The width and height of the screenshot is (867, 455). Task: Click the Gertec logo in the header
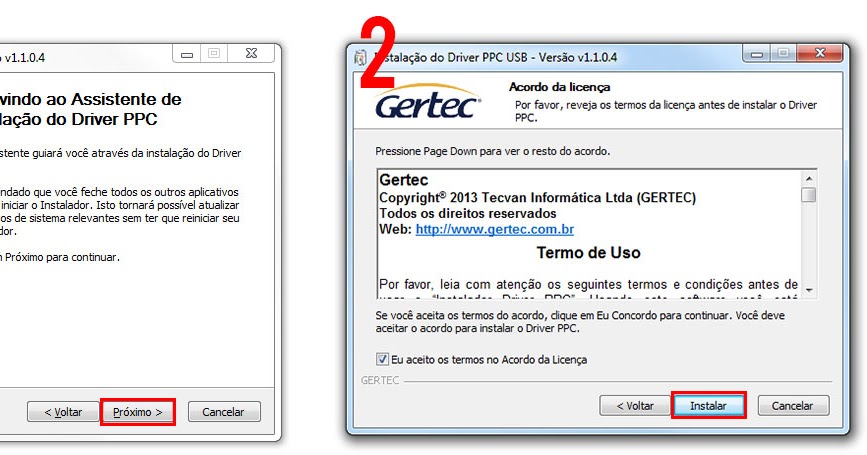coord(428,103)
